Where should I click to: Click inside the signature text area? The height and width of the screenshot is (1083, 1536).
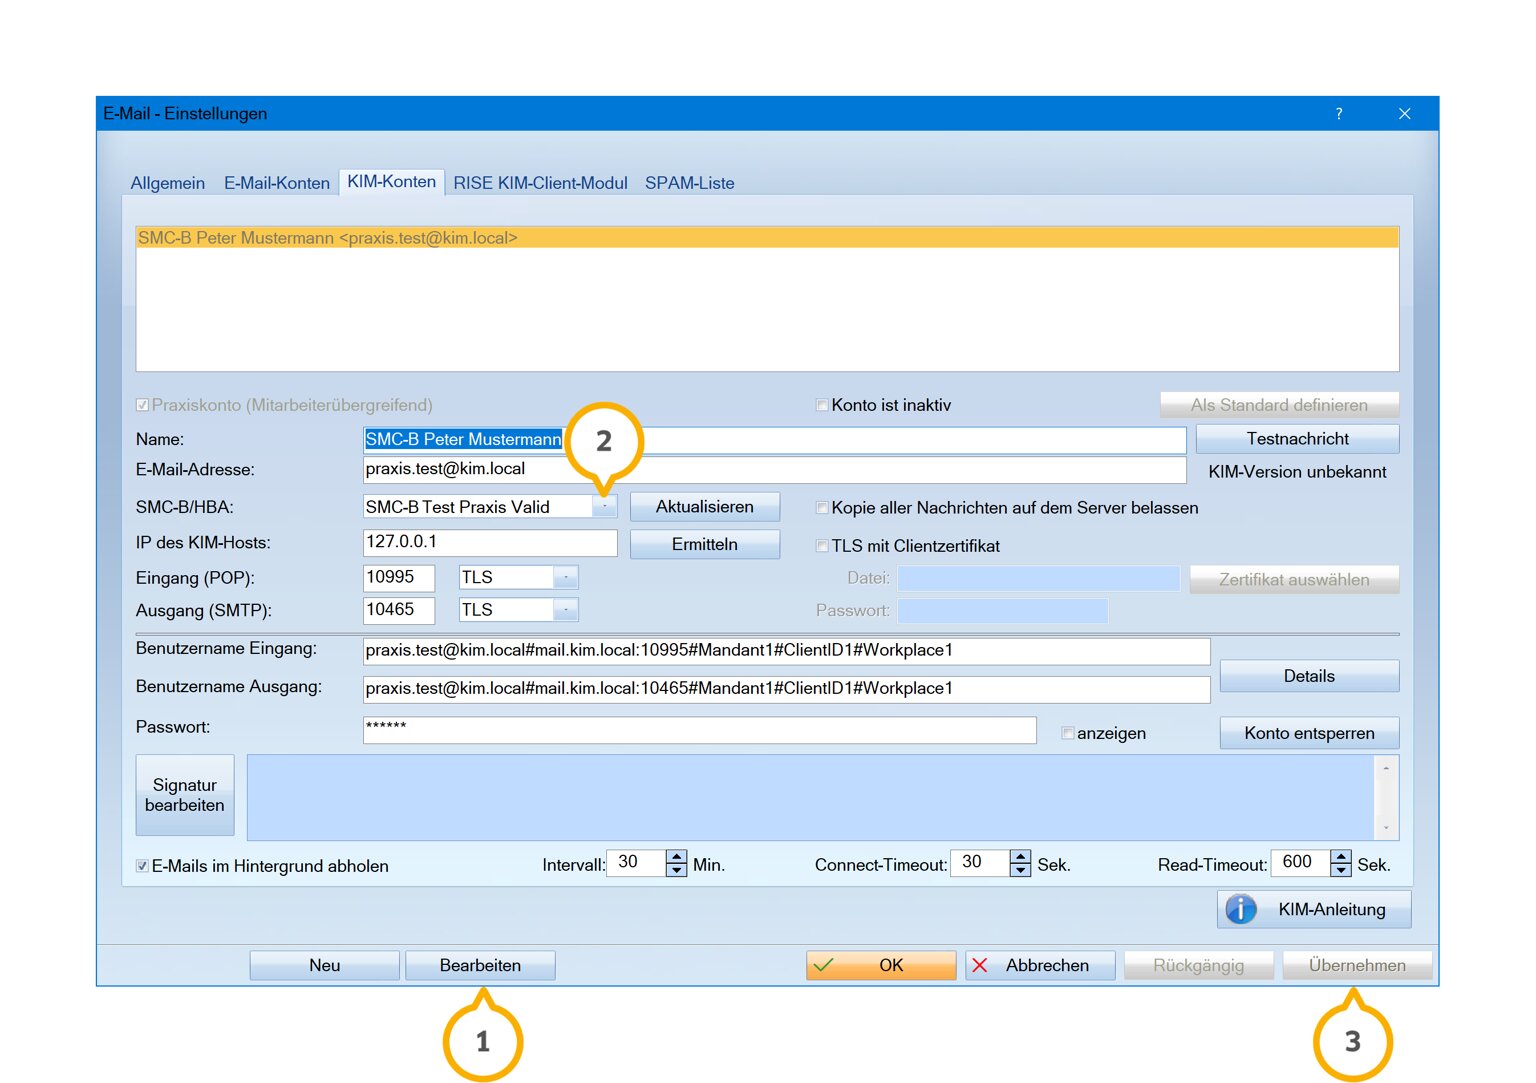[810, 797]
